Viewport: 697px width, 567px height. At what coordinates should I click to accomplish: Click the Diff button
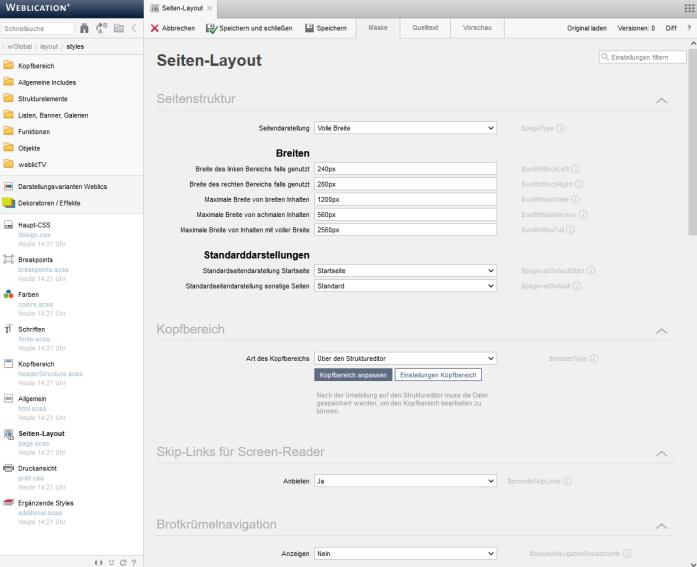(671, 28)
